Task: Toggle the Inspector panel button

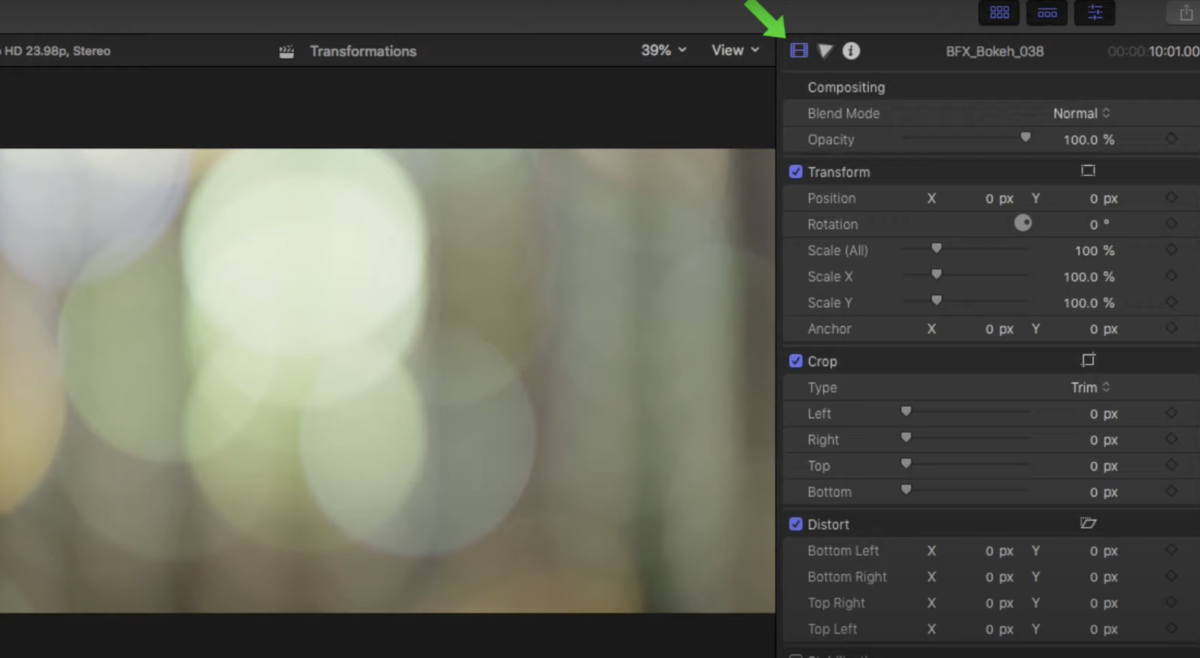Action: click(x=1095, y=13)
